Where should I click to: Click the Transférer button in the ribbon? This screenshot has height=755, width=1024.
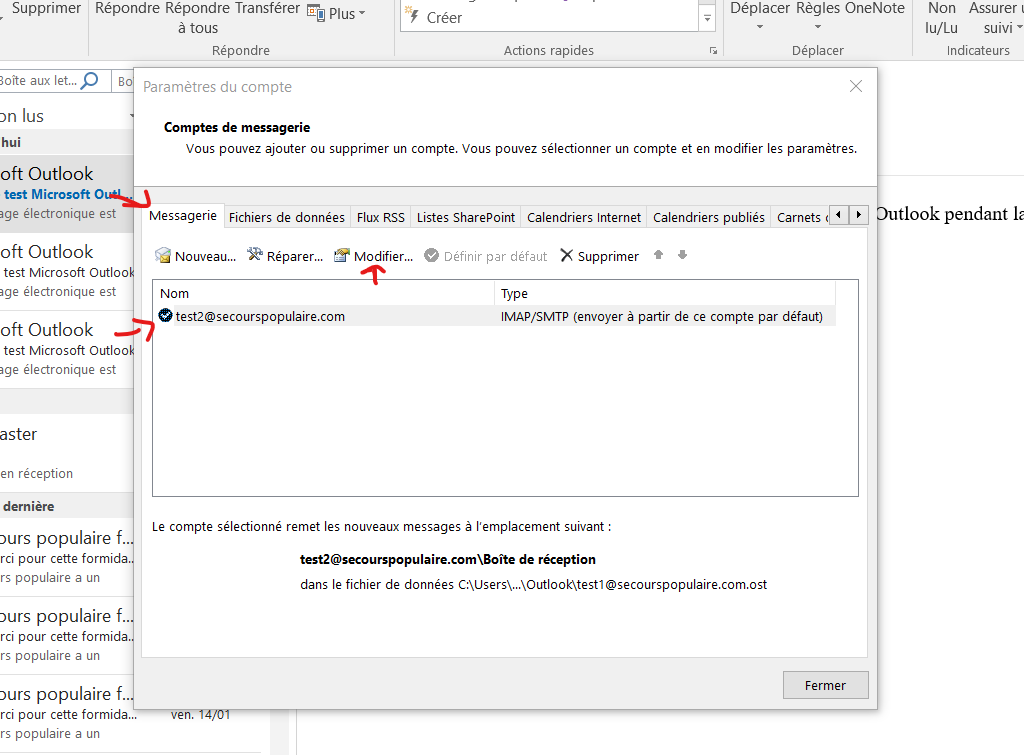(267, 9)
